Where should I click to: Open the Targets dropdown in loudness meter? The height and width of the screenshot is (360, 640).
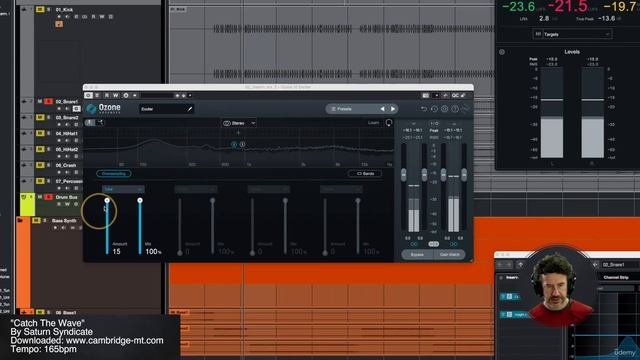572,34
